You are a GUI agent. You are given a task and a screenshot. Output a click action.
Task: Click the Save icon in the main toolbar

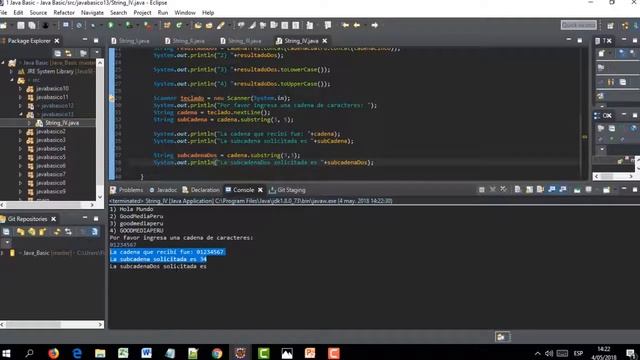21,25
